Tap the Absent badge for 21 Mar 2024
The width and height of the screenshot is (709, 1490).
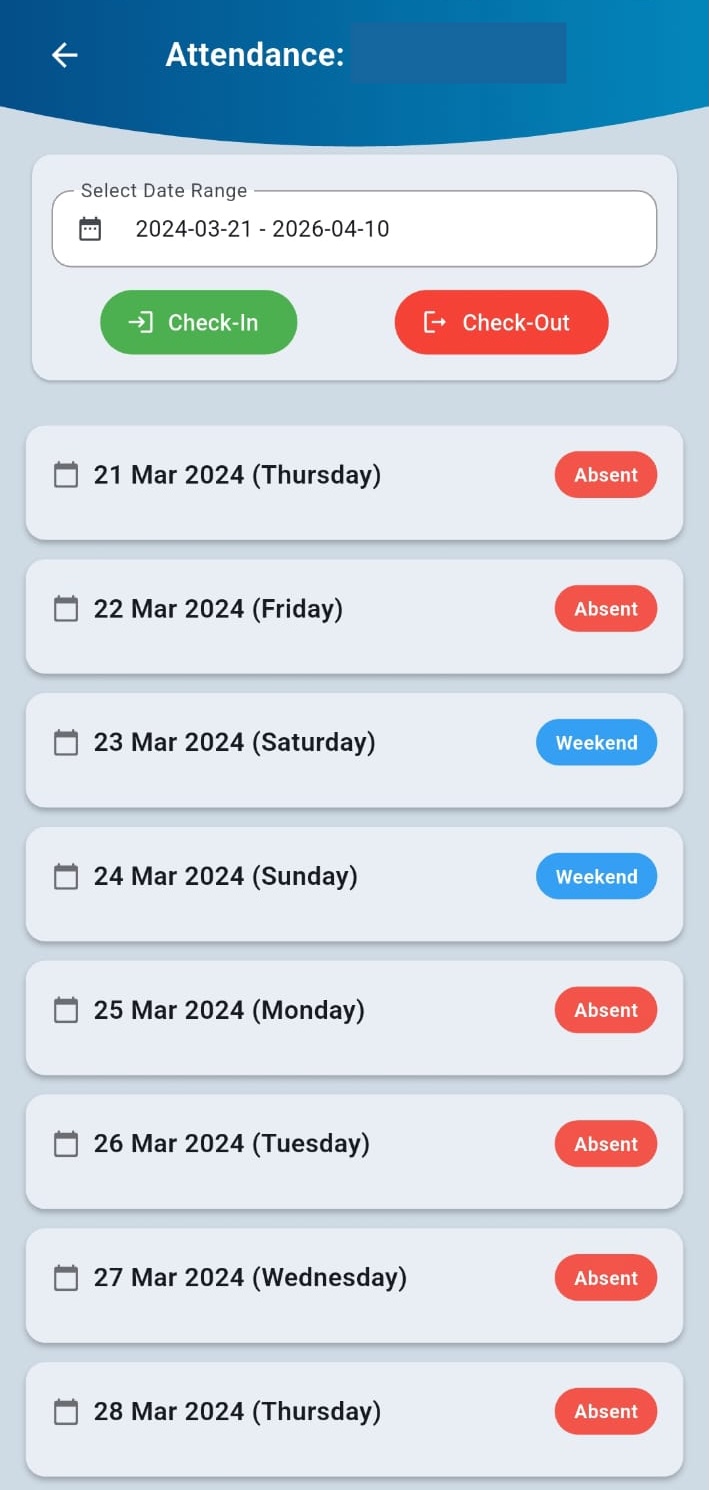point(605,475)
